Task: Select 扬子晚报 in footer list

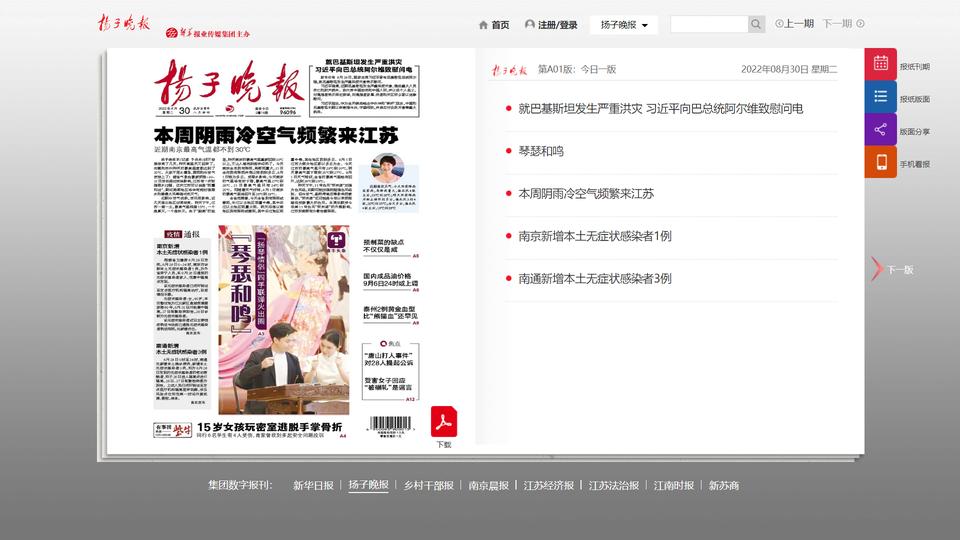Action: [369, 485]
